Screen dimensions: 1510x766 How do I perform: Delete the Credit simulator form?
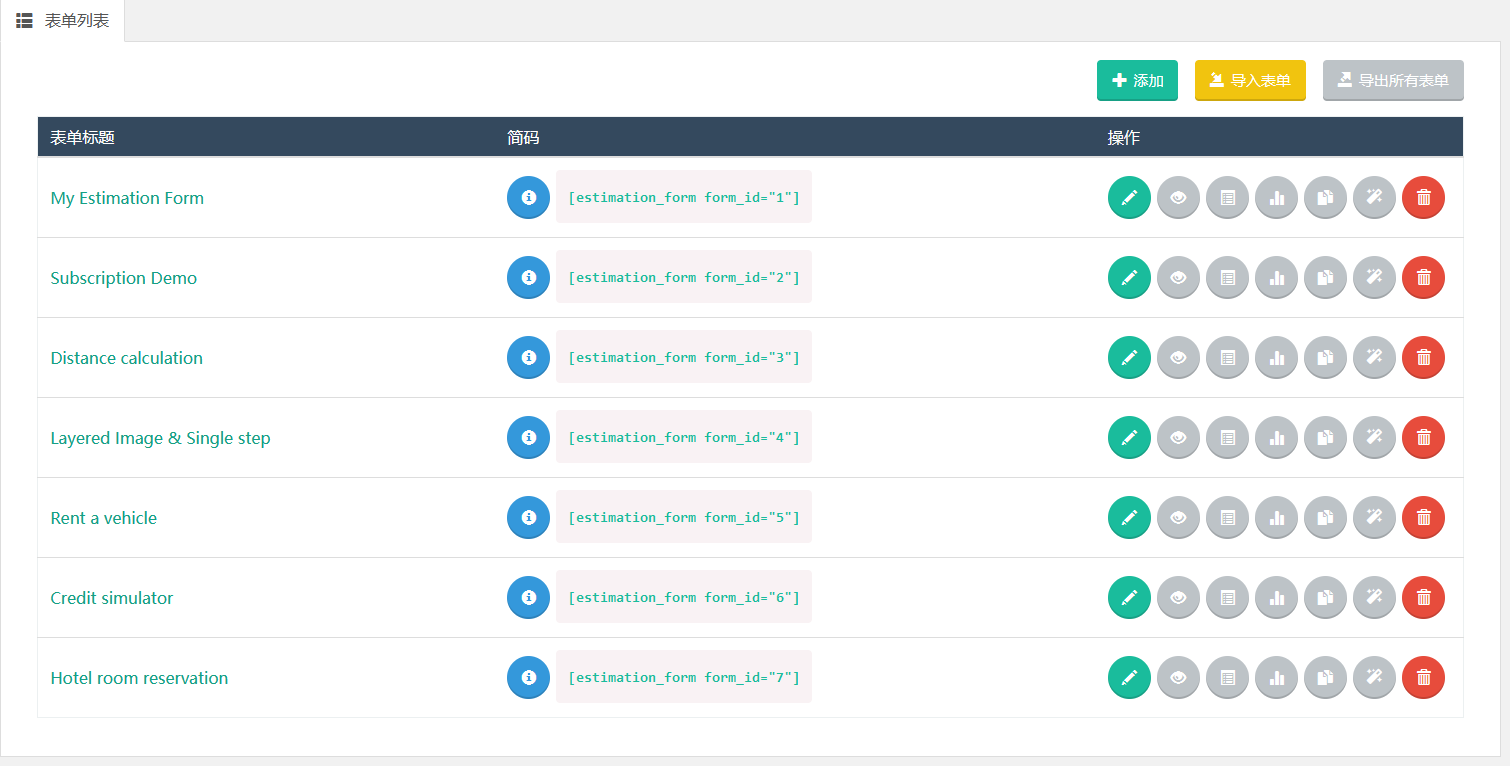[x=1424, y=597]
